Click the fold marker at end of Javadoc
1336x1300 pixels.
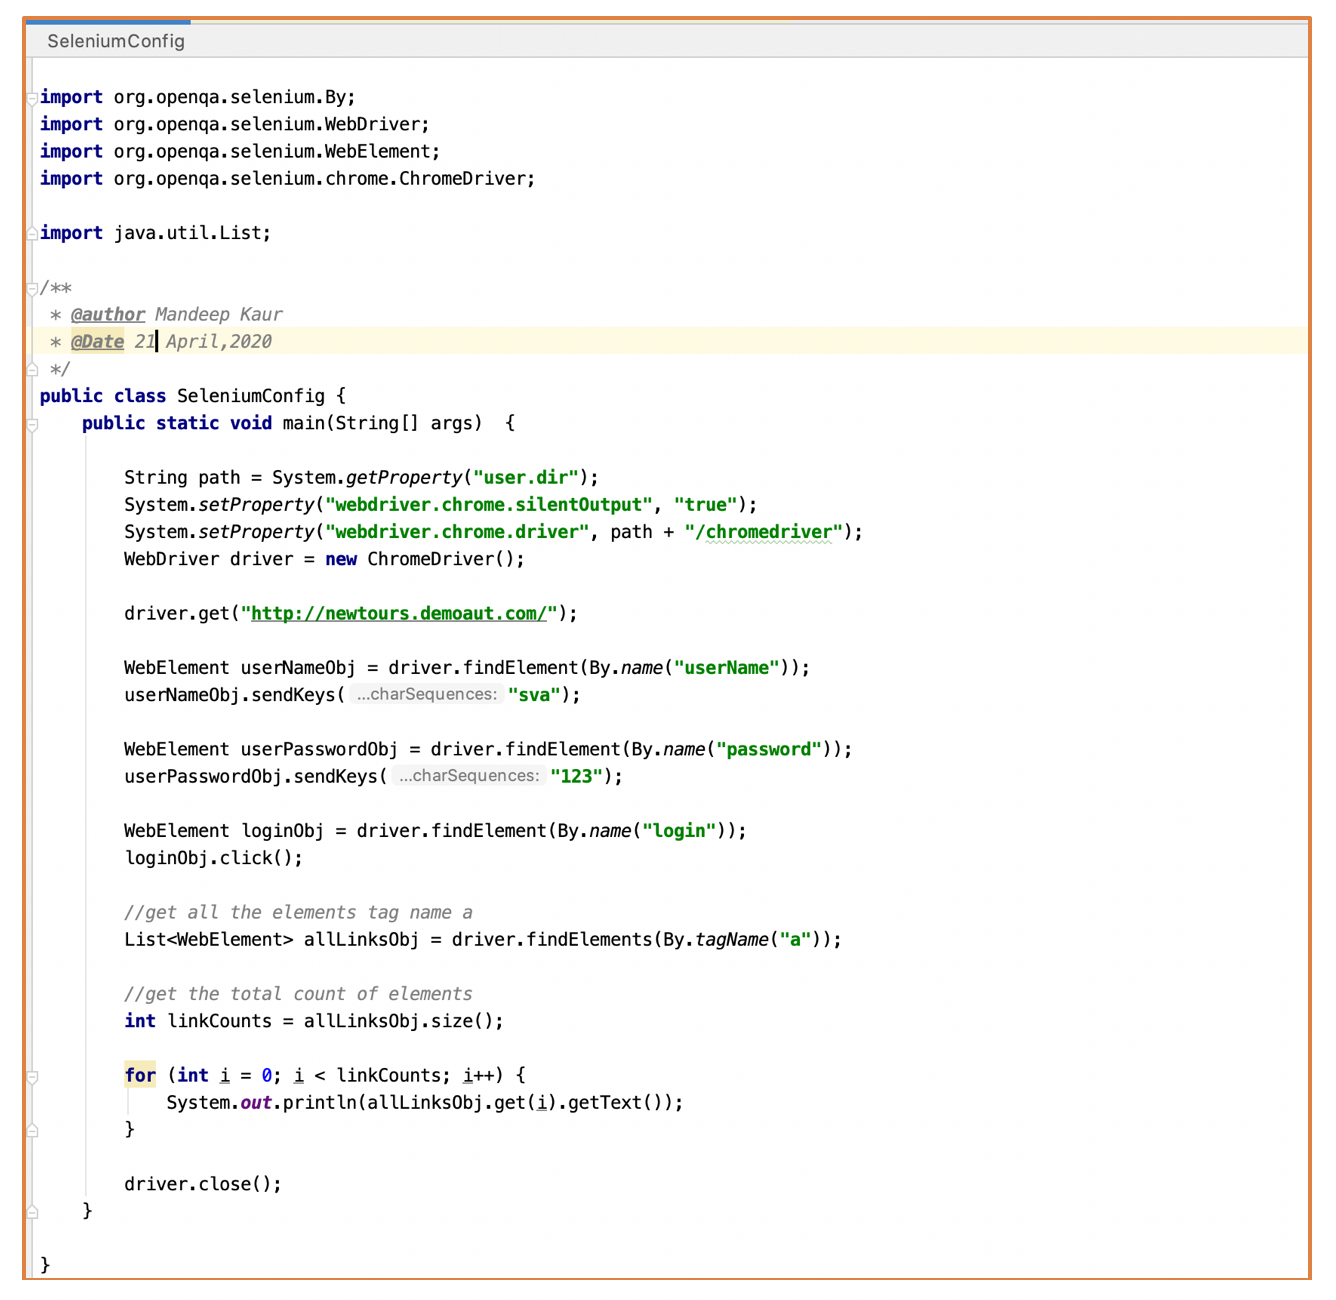point(31,368)
